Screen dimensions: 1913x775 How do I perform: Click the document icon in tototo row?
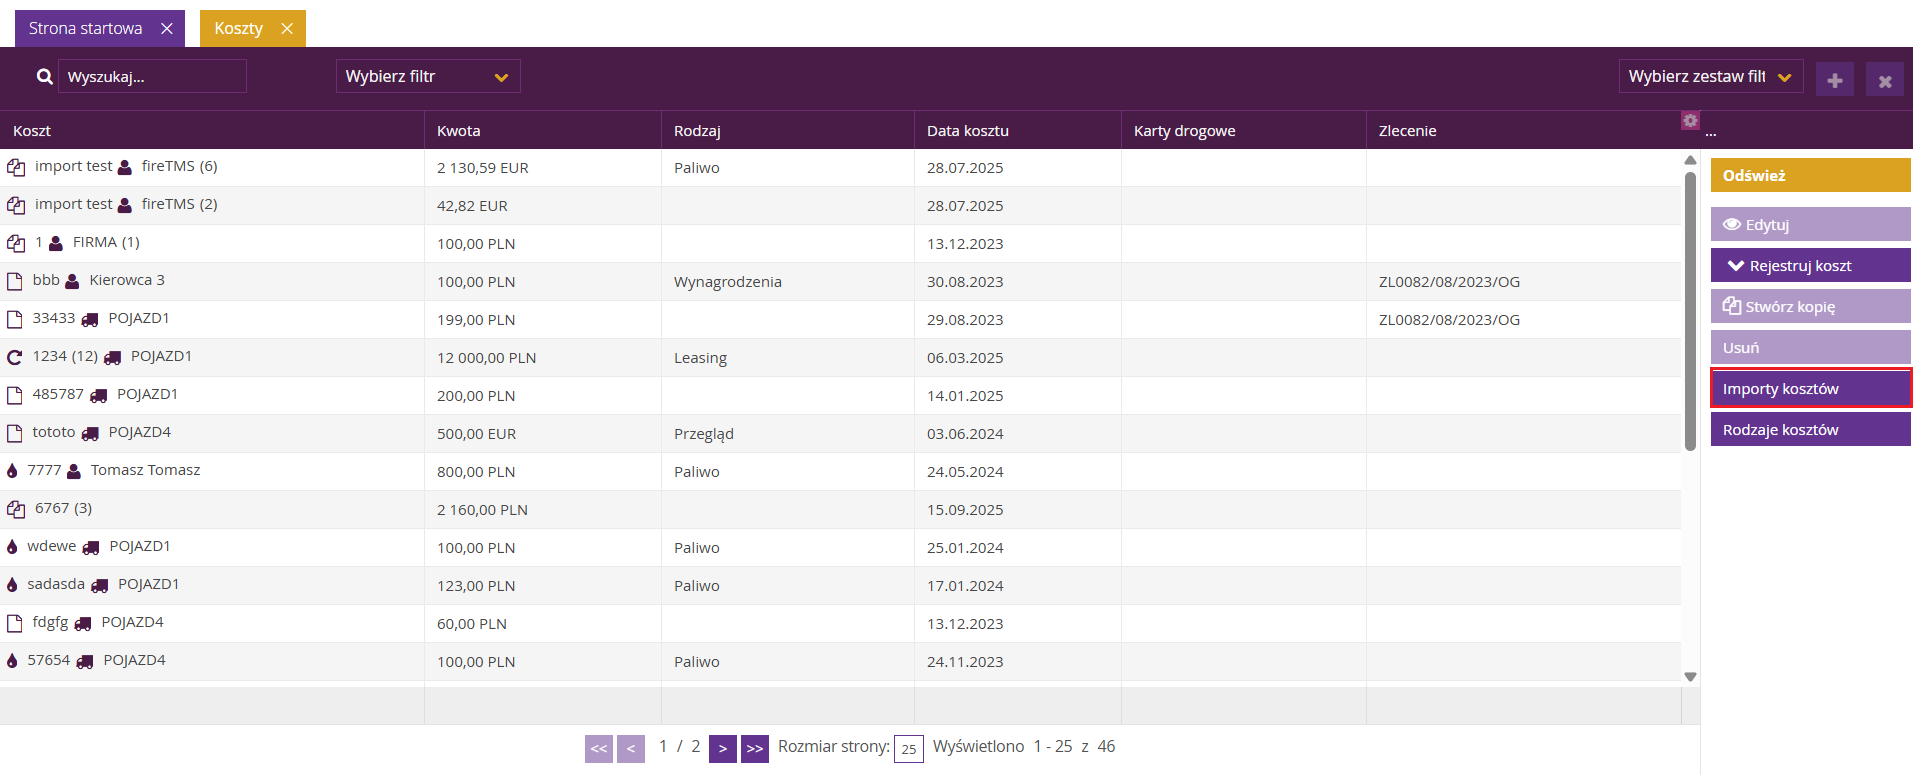(15, 433)
